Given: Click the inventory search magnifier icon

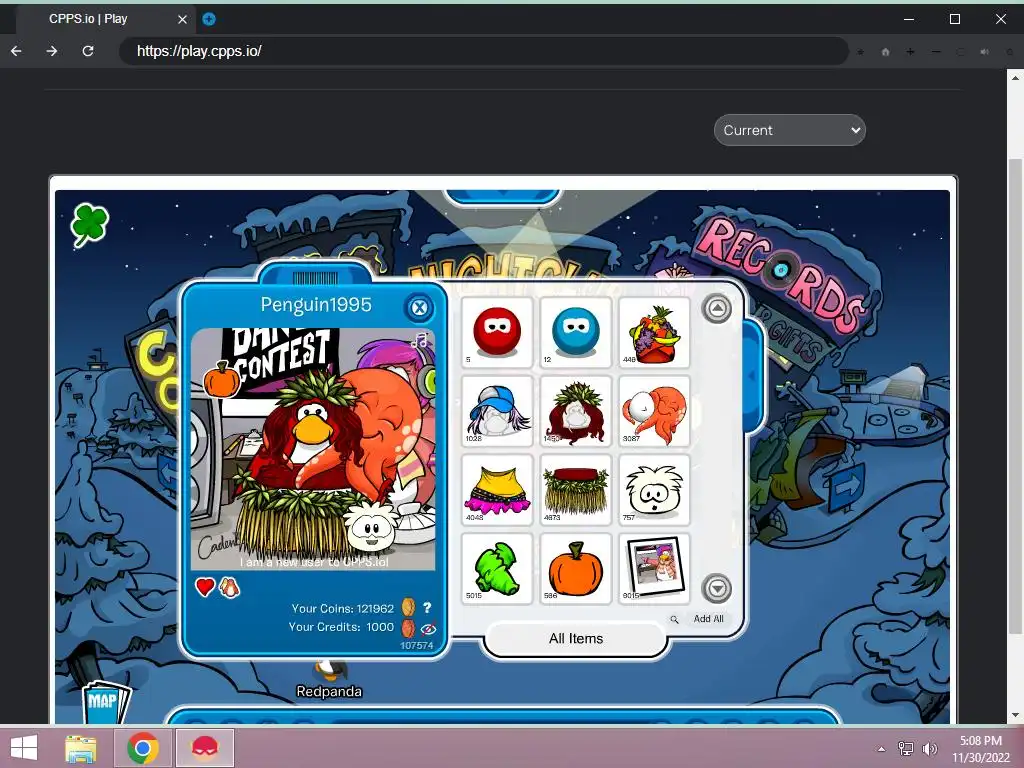Looking at the screenshot, I should coord(674,619).
